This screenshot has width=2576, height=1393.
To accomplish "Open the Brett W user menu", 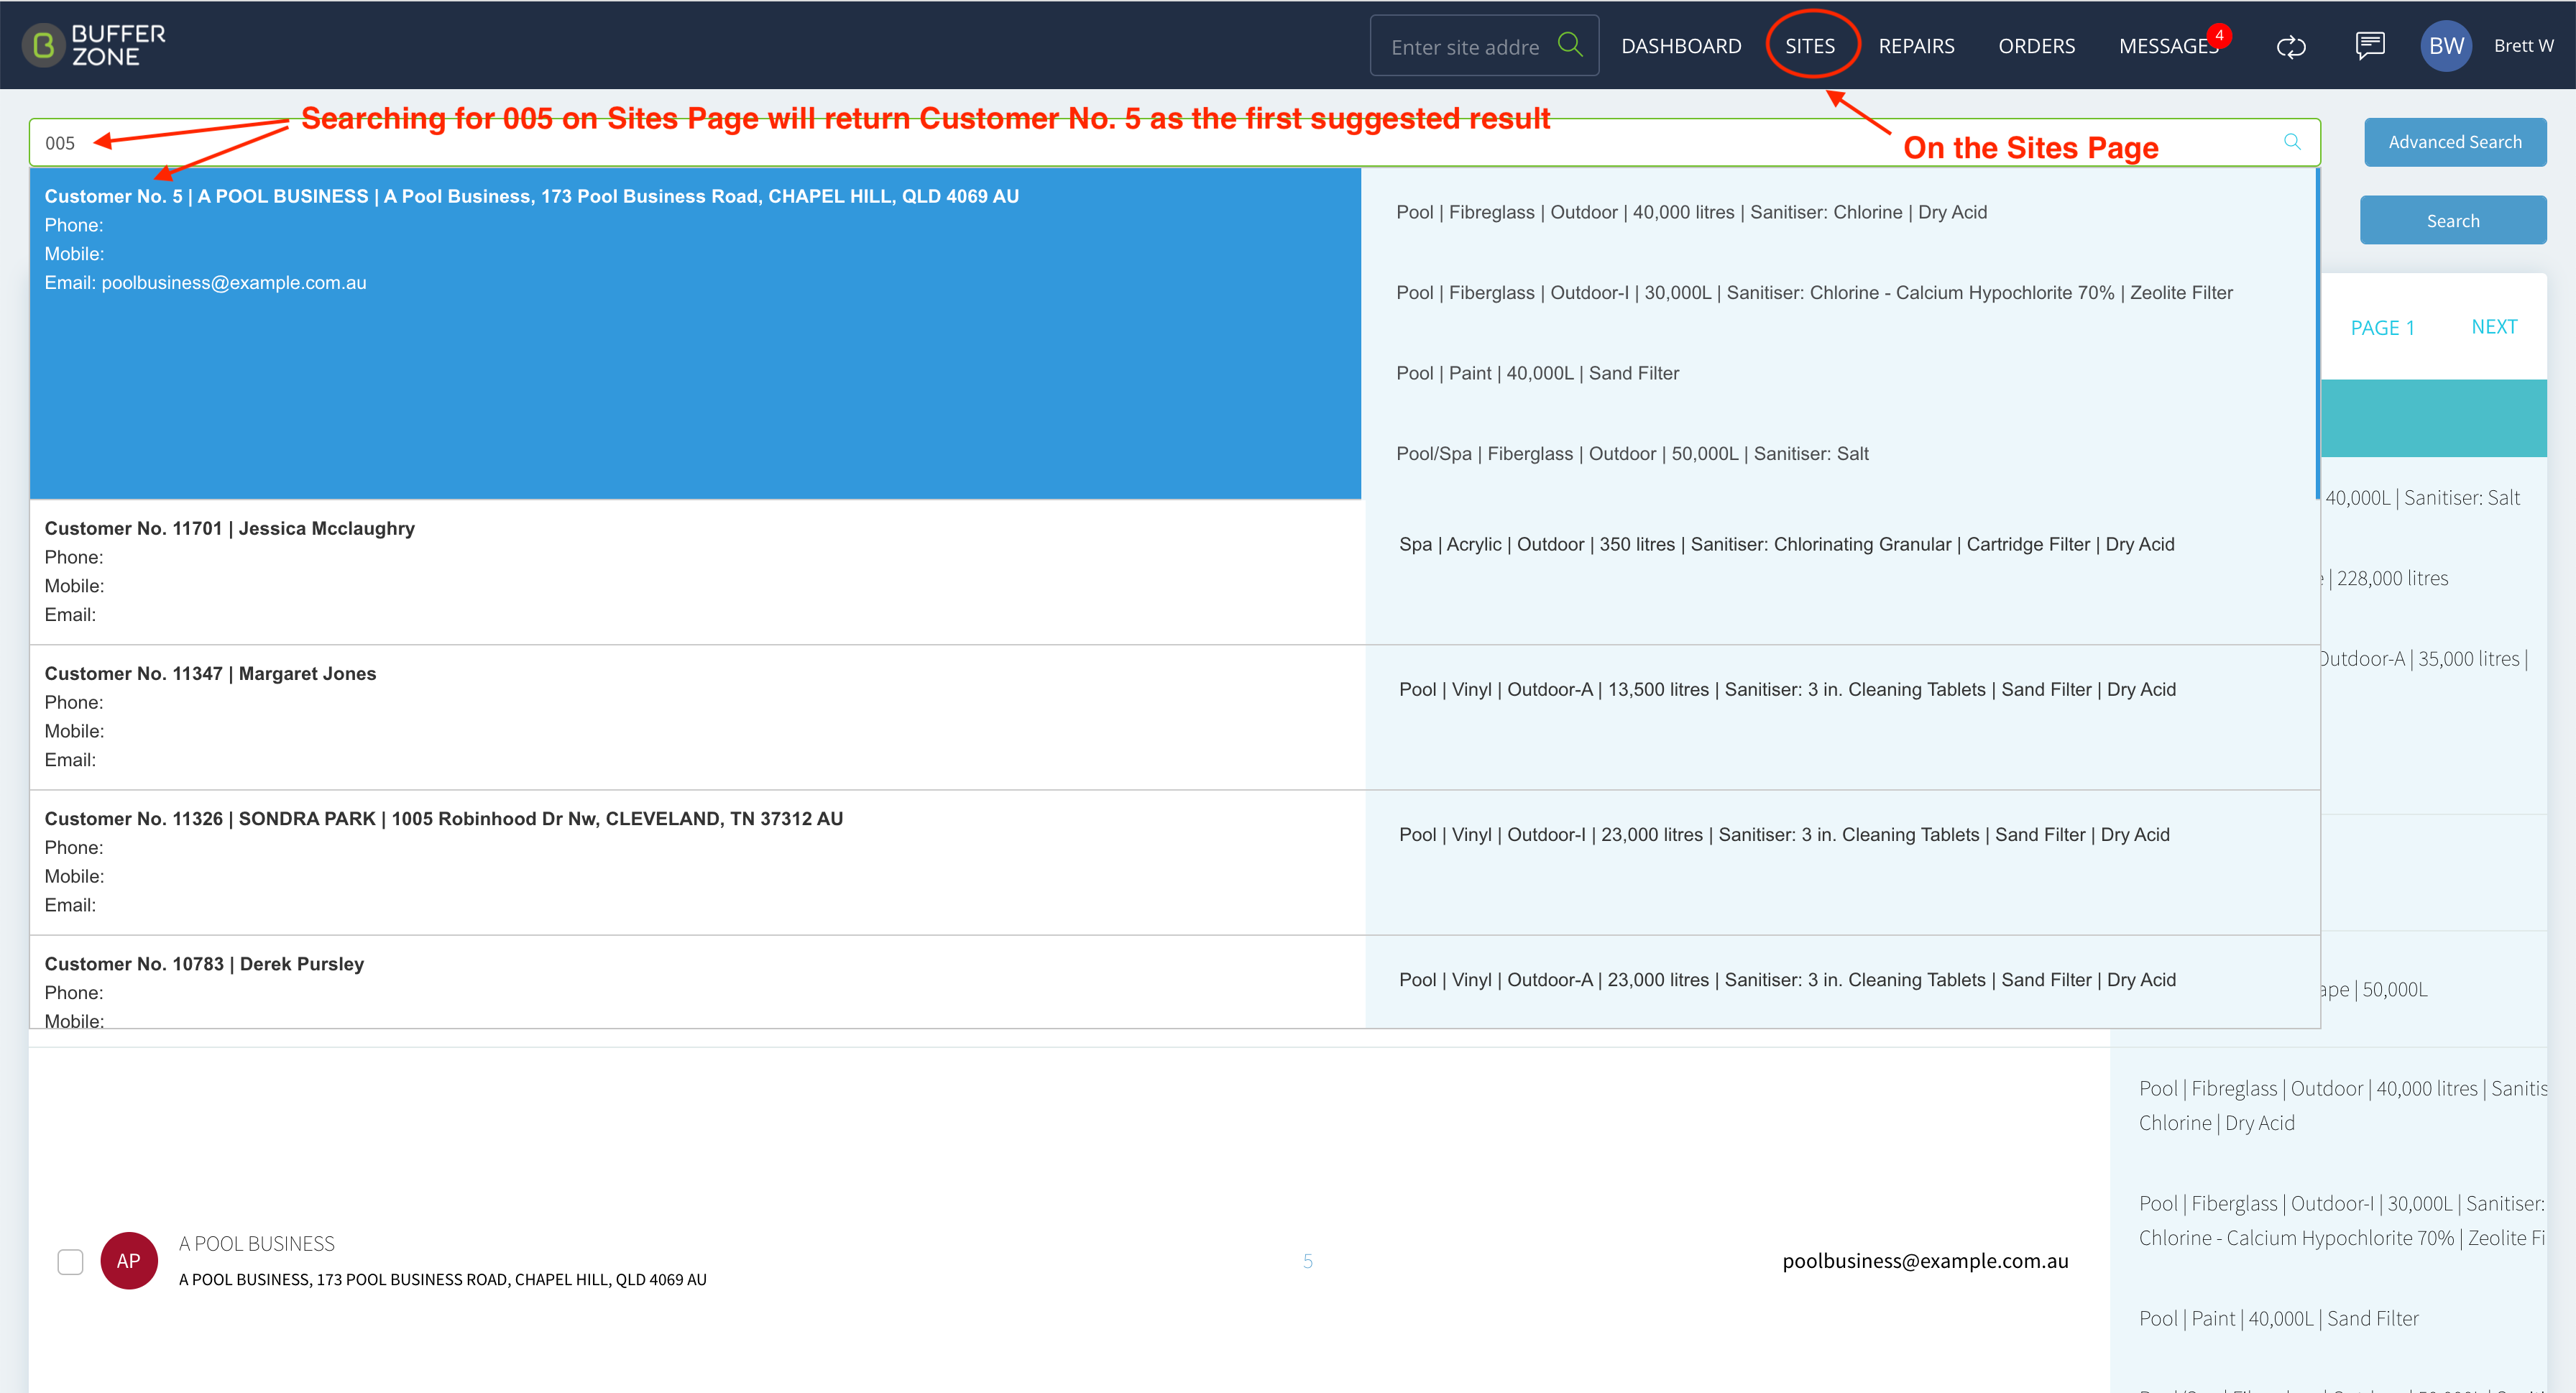I will (x=2523, y=46).
